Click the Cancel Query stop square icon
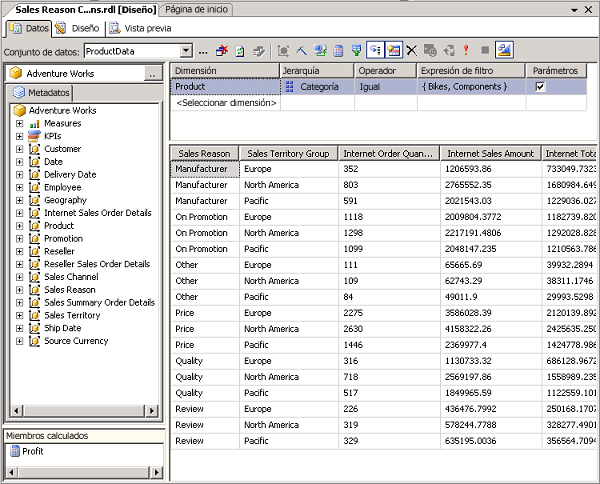Image resolution: width=600 pixels, height=484 pixels. [485, 50]
